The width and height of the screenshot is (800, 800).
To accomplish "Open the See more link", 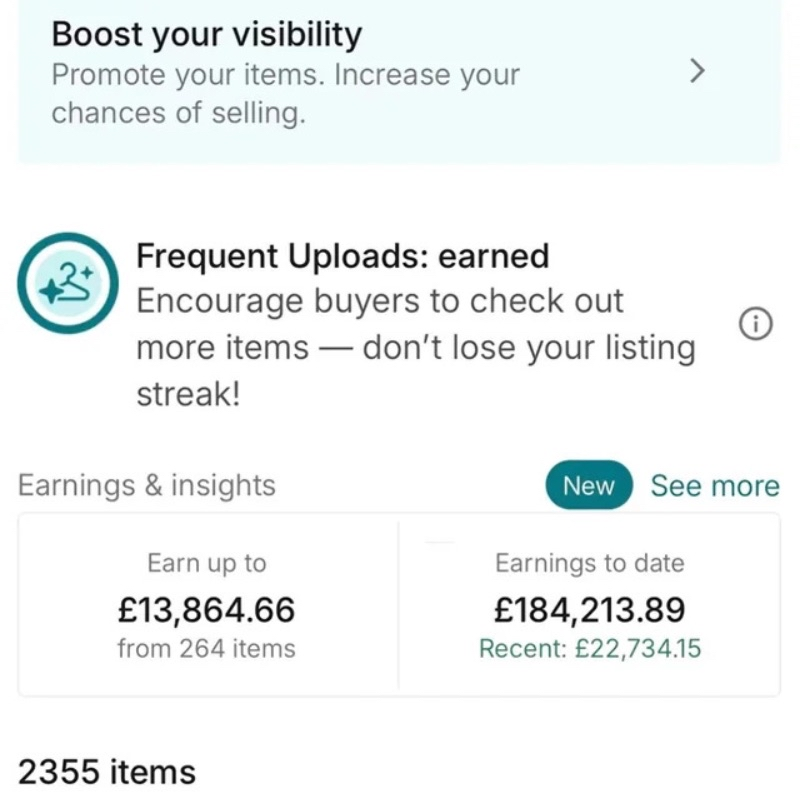I will click(714, 486).
